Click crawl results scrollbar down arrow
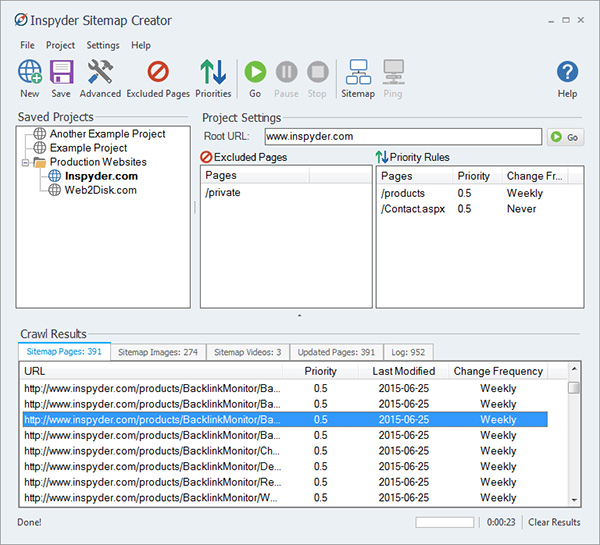The image size is (600, 545). [574, 500]
